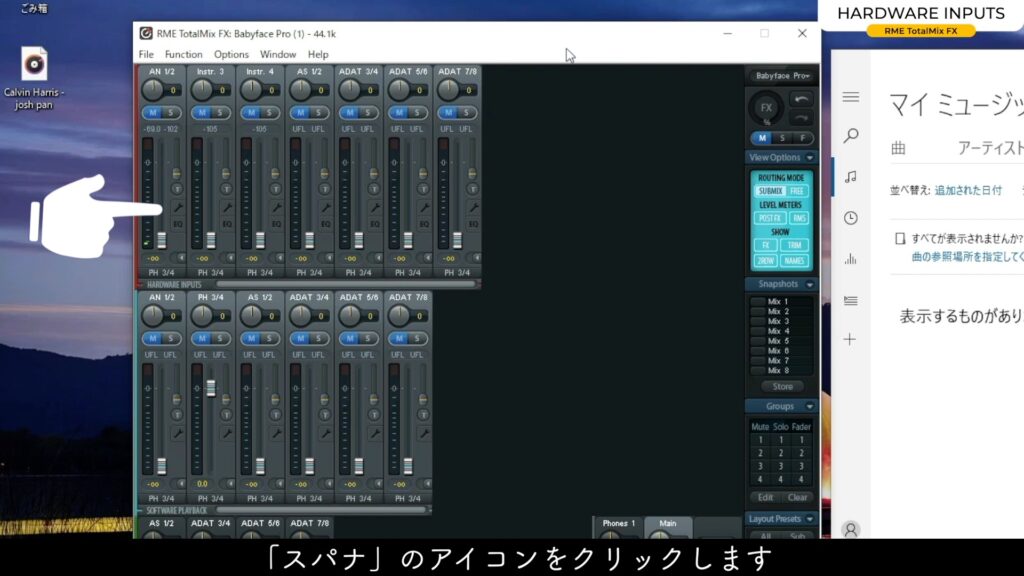Open Options menu

pyautogui.click(x=231, y=54)
